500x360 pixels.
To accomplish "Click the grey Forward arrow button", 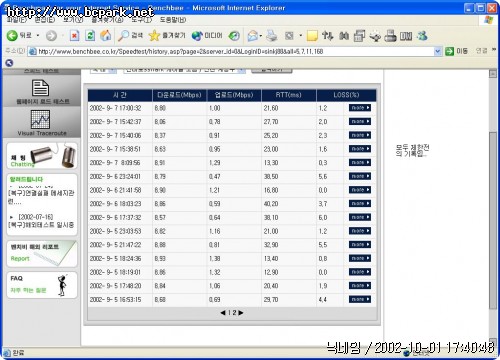I will click(x=51, y=35).
